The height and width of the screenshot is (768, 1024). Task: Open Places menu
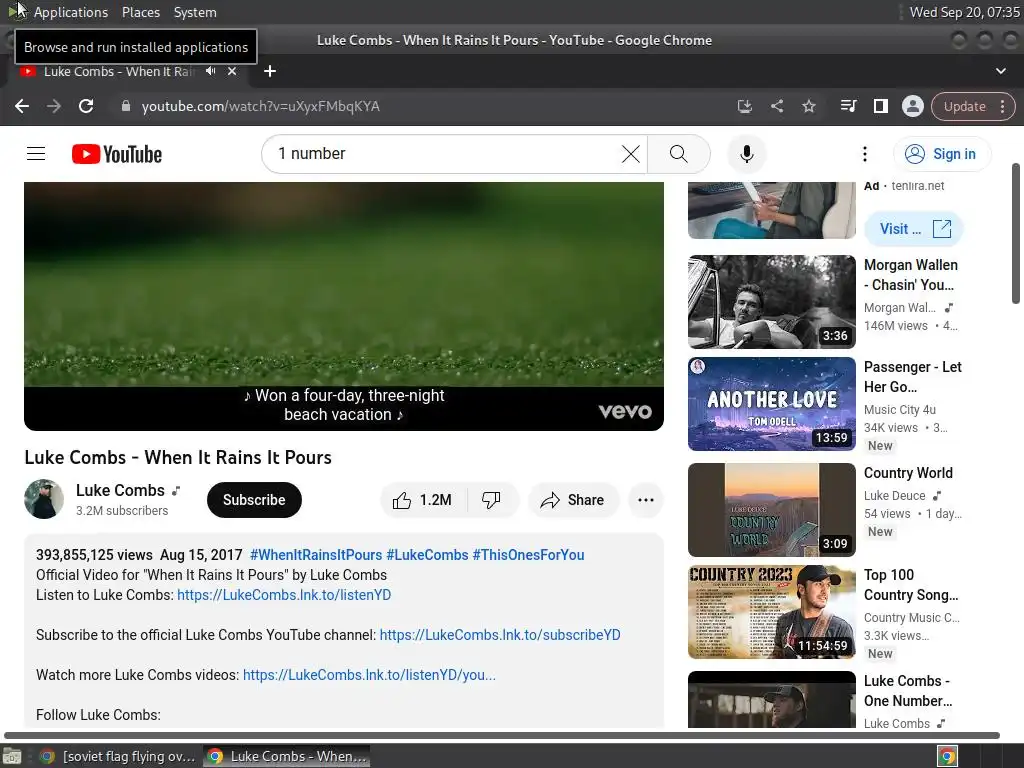tap(140, 12)
